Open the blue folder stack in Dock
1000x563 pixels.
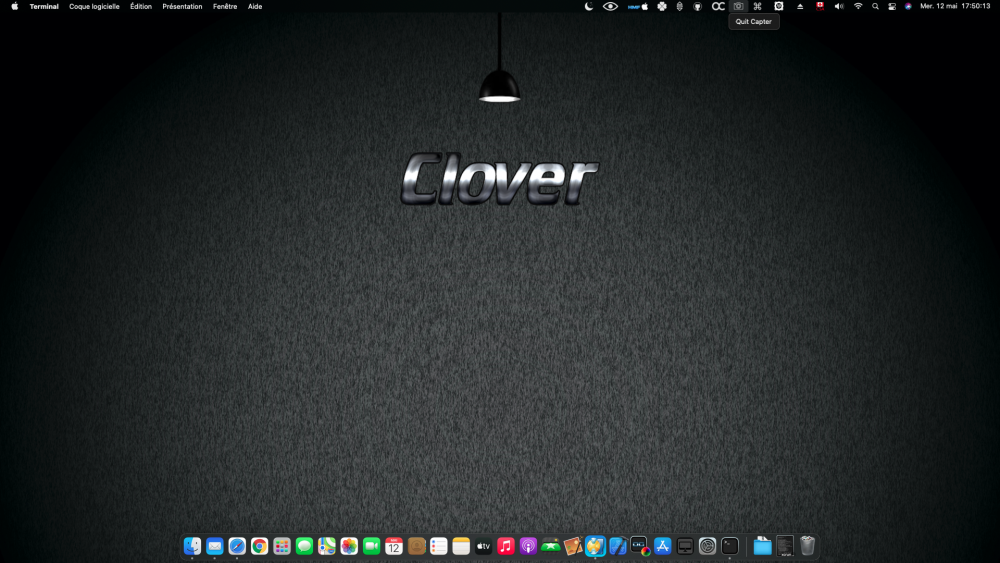point(762,546)
